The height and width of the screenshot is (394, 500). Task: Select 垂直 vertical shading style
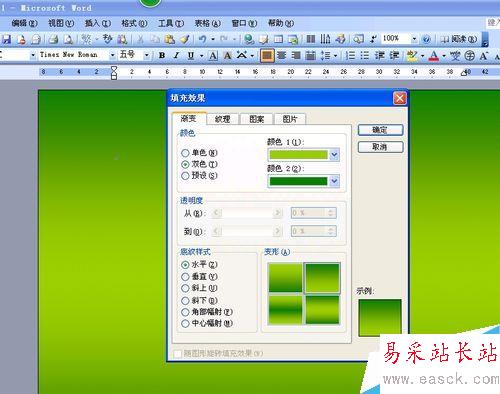click(x=185, y=276)
